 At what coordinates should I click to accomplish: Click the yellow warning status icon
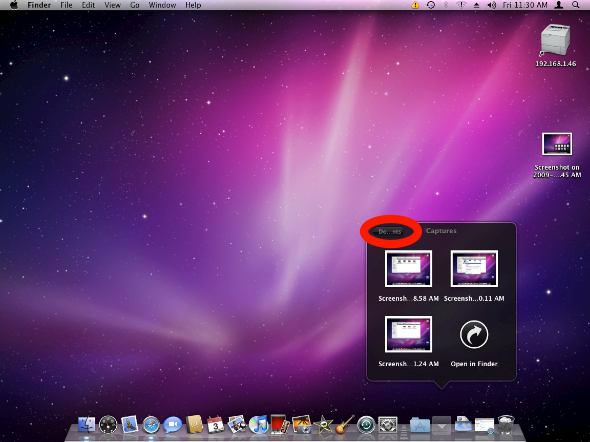click(415, 5)
